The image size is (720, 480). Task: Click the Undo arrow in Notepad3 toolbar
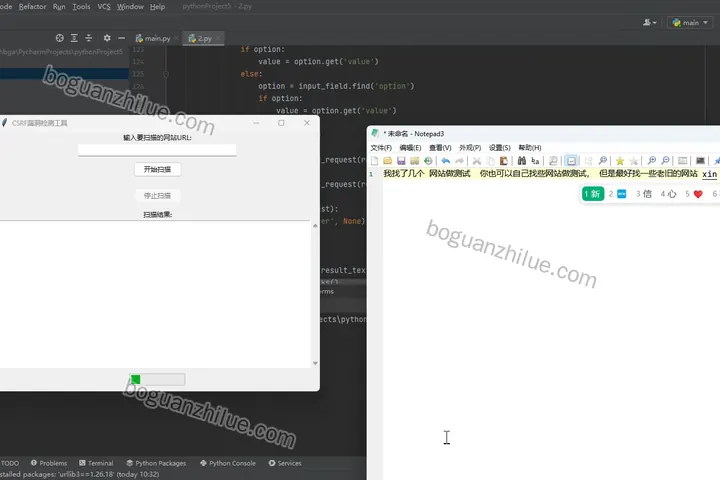pyautogui.click(x=445, y=161)
